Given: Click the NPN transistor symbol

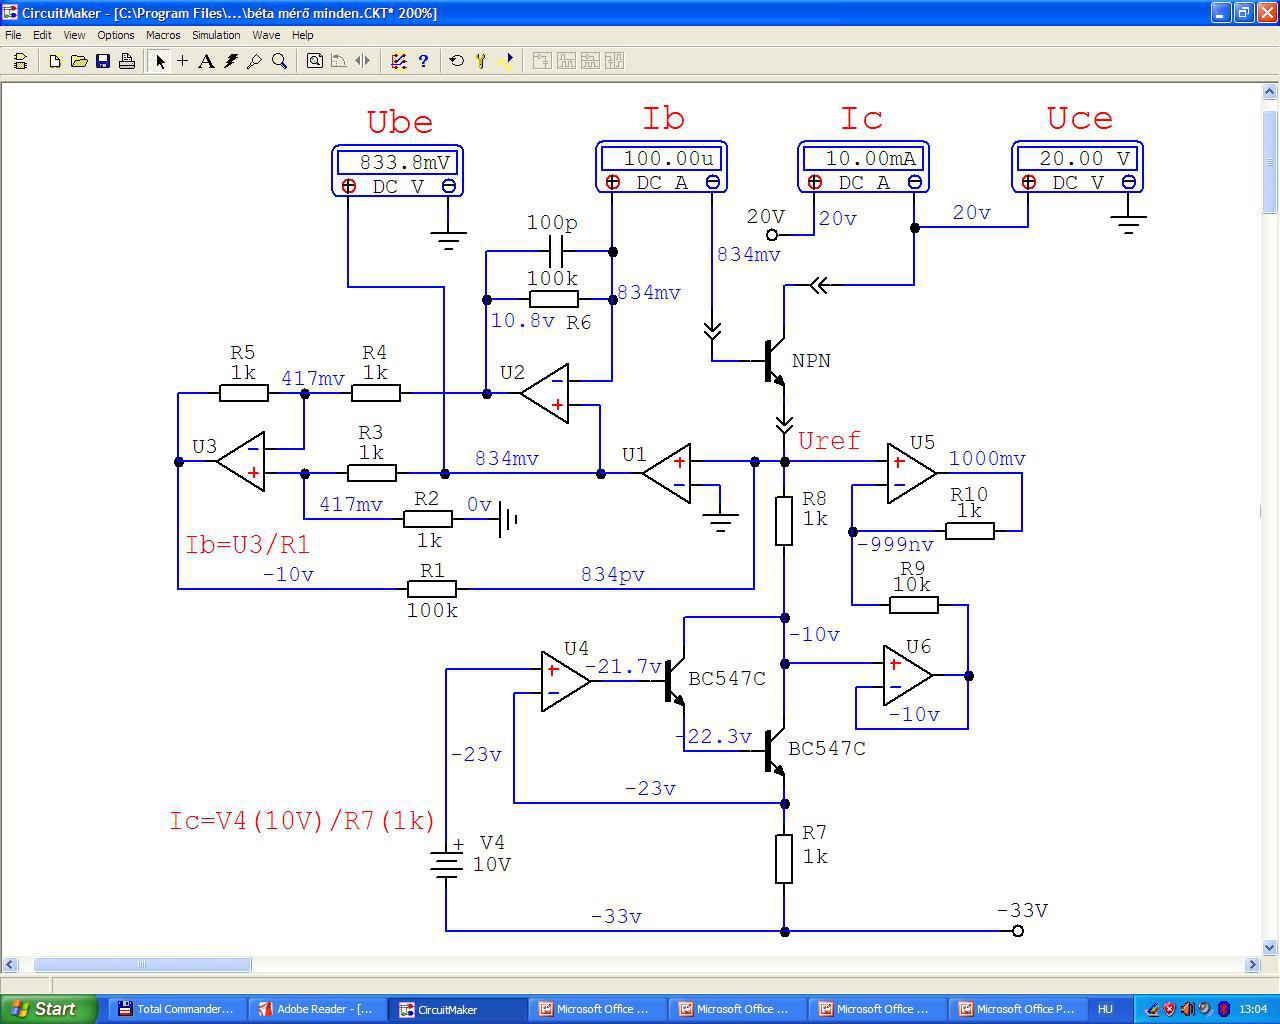Looking at the screenshot, I should (x=773, y=362).
